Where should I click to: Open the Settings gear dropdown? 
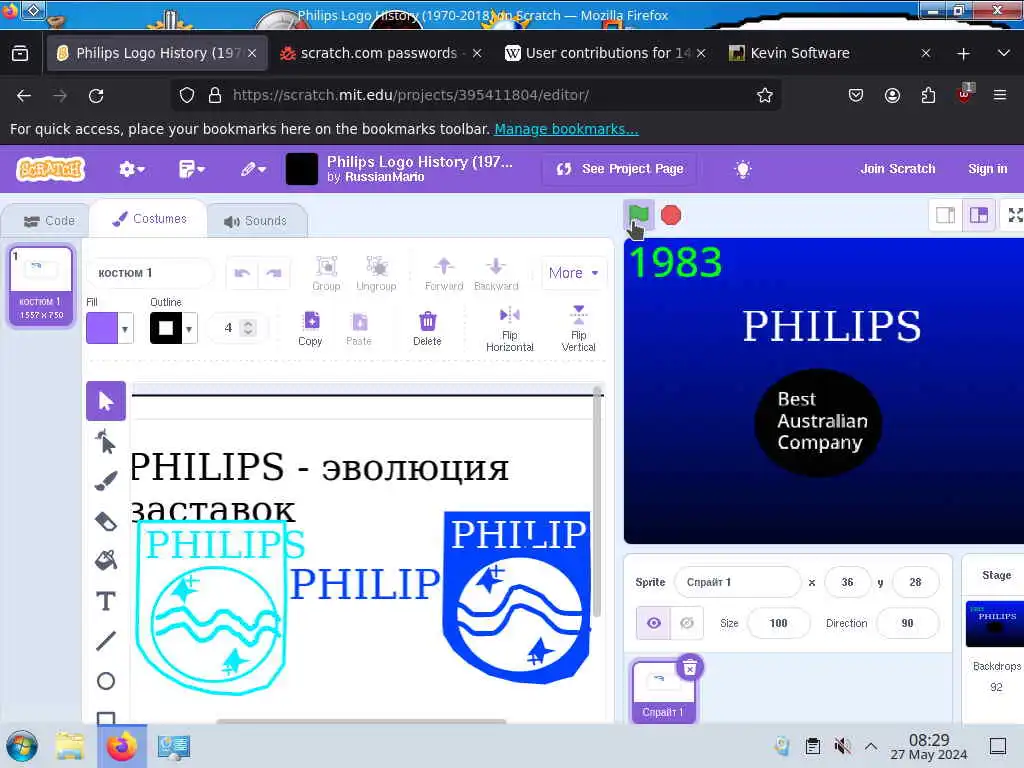click(131, 169)
